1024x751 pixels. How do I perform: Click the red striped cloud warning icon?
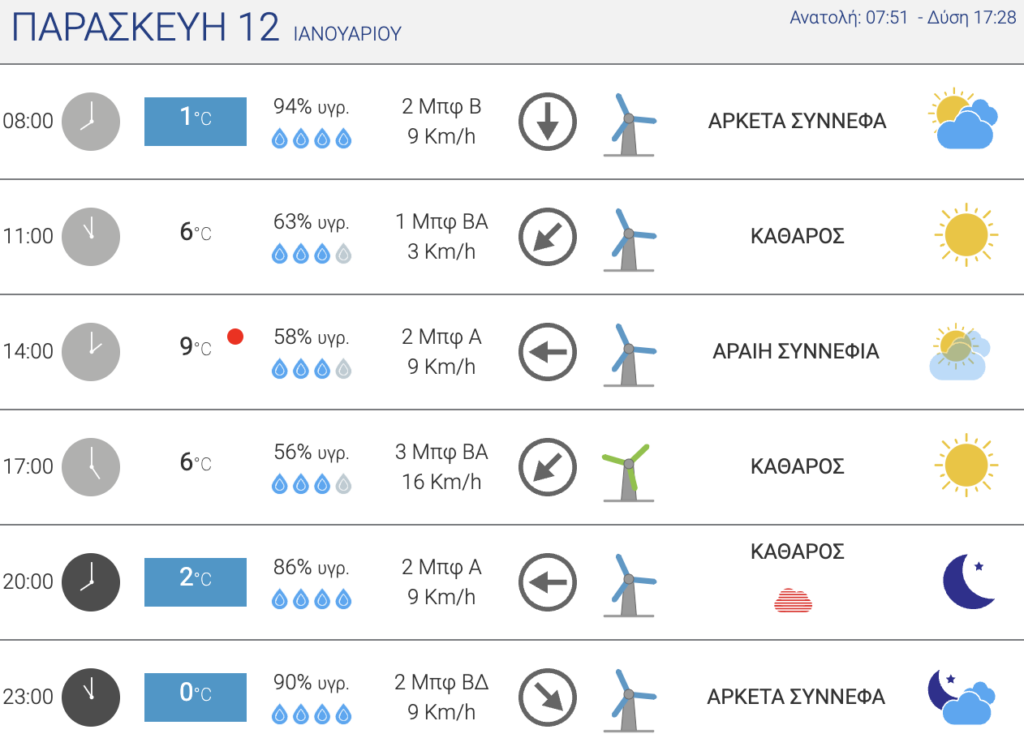click(793, 599)
